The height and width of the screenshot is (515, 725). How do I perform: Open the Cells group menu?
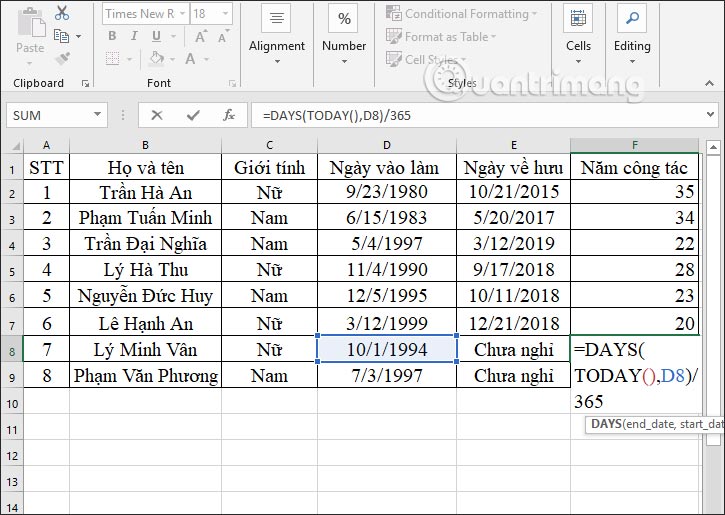(578, 35)
